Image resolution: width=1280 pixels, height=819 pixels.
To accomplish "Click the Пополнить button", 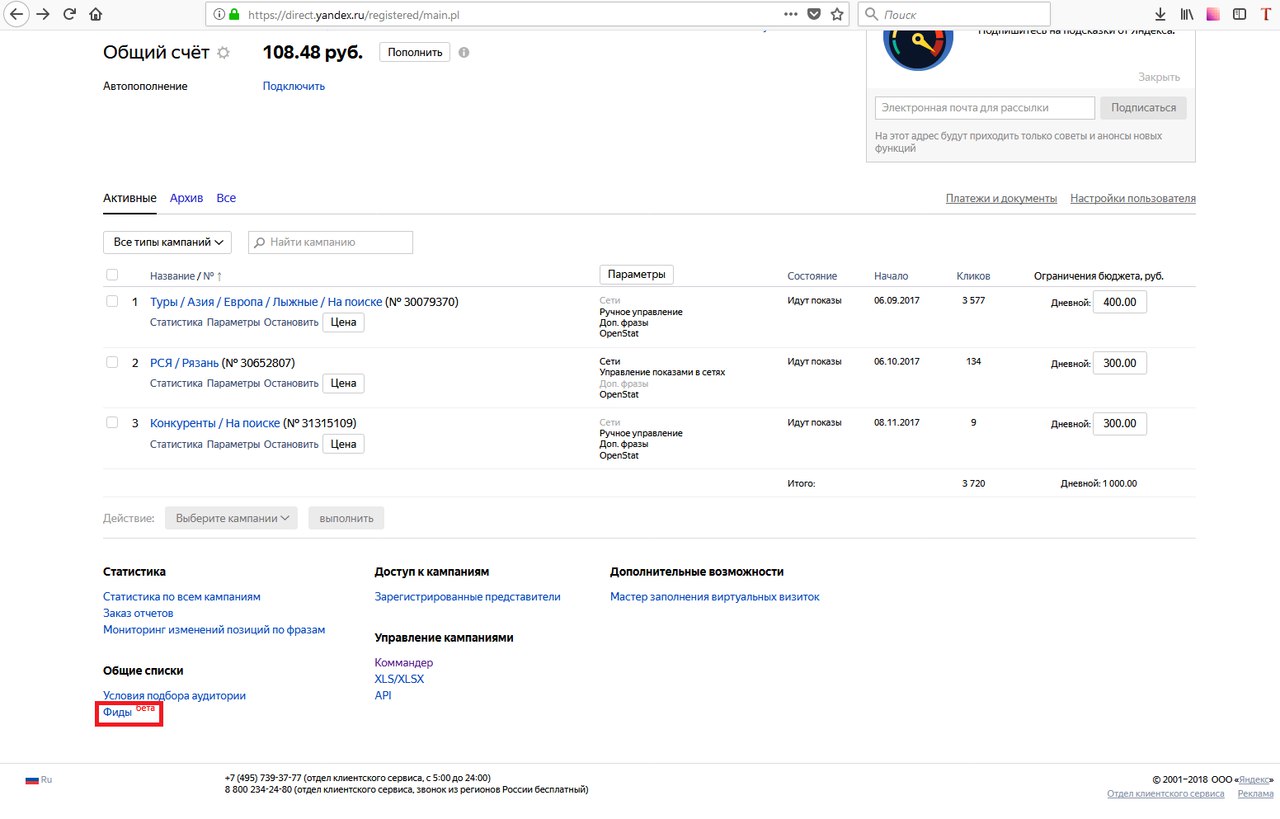I will [x=414, y=52].
